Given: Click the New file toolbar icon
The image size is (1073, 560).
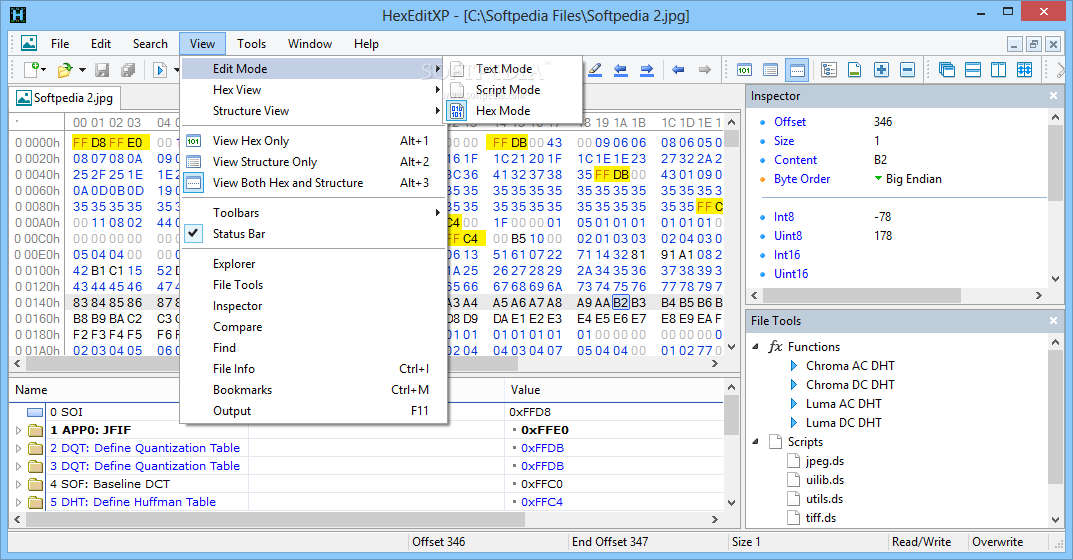Looking at the screenshot, I should 32,69.
